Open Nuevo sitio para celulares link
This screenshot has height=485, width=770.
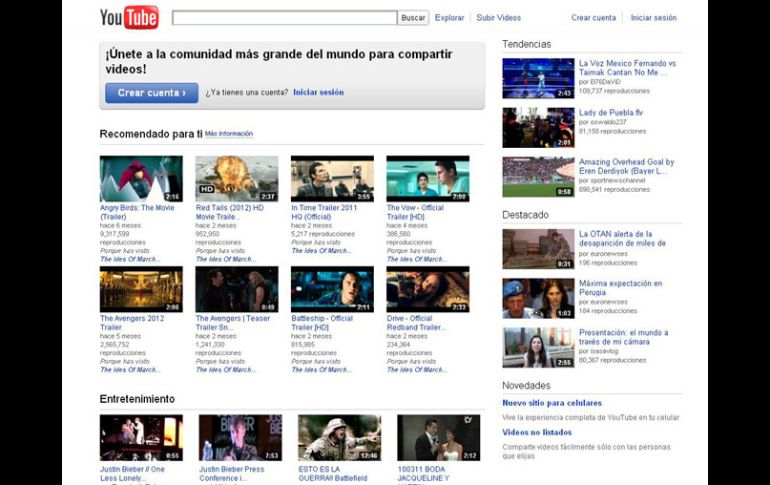tap(551, 403)
